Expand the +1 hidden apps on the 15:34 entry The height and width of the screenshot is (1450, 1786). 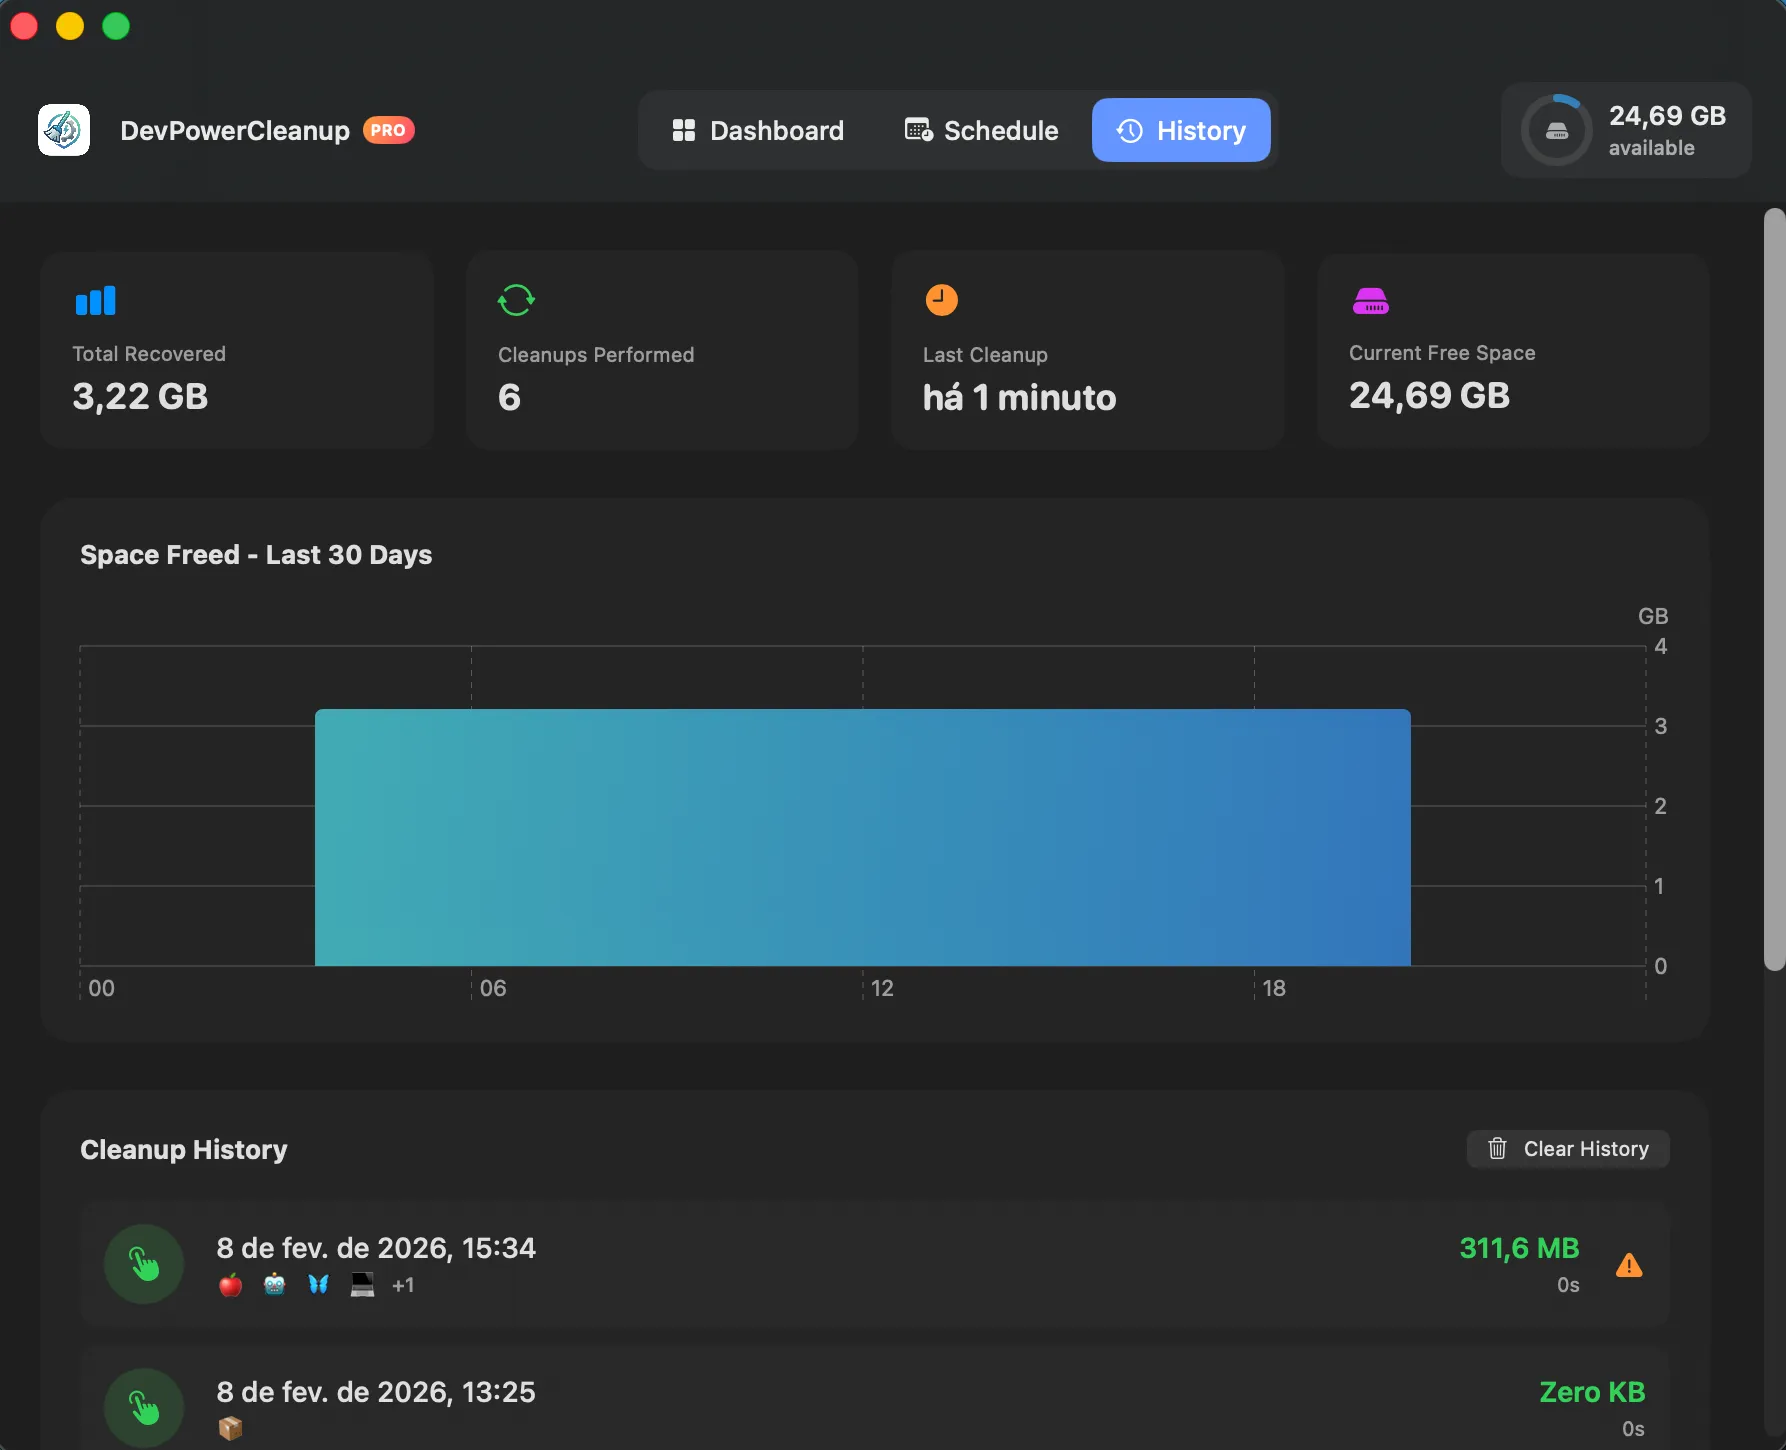pyautogui.click(x=404, y=1285)
